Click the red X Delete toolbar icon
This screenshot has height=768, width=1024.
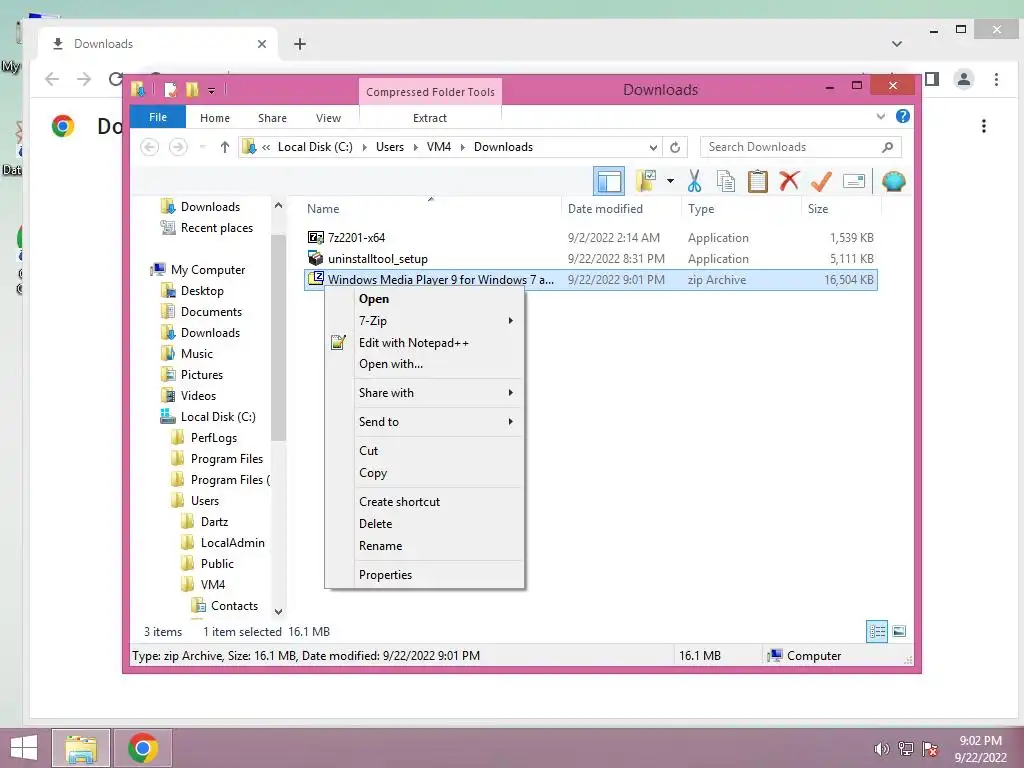pyautogui.click(x=789, y=180)
